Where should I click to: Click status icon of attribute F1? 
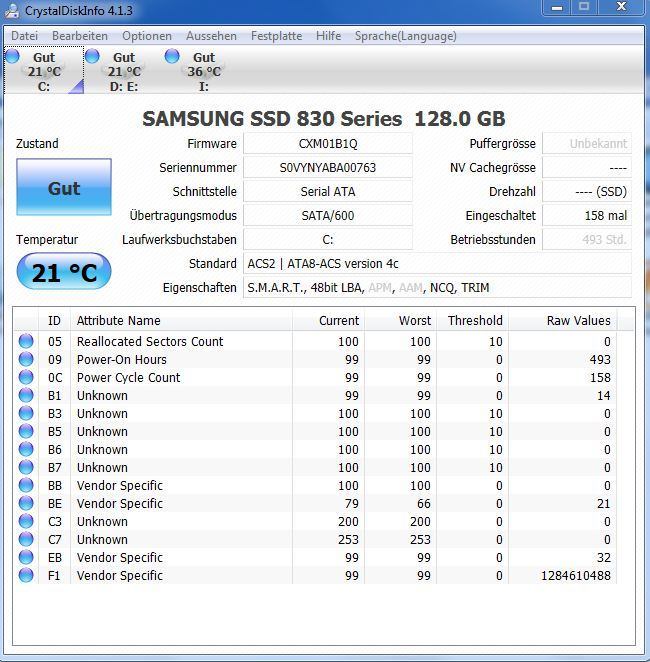26,575
